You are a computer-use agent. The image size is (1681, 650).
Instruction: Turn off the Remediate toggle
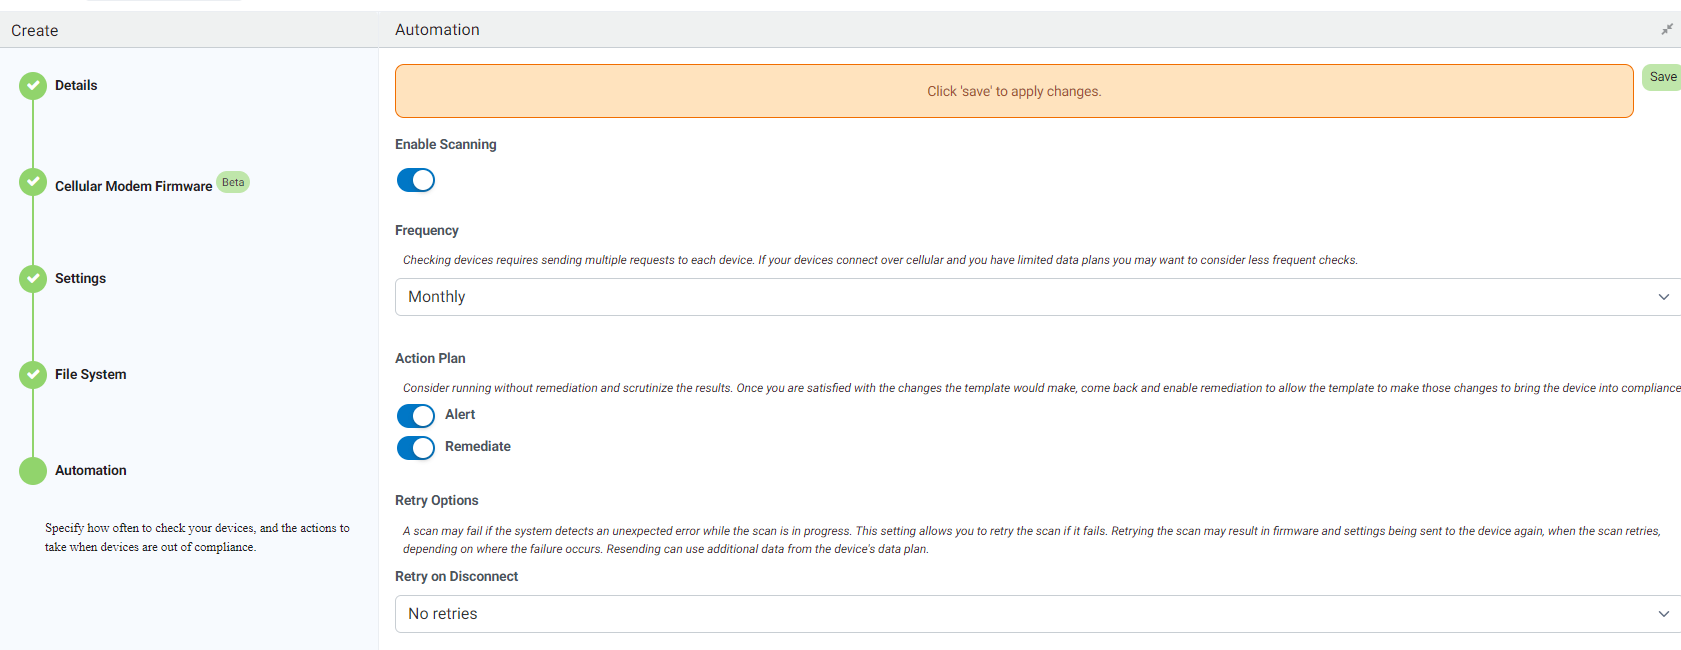416,447
